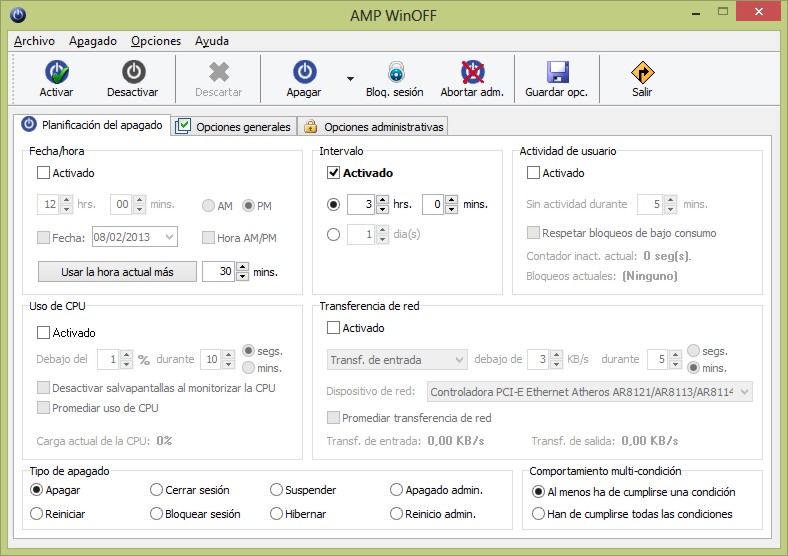Toggle the Hora AM/PM checkbox
Image resolution: width=788 pixels, height=556 pixels.
click(208, 238)
